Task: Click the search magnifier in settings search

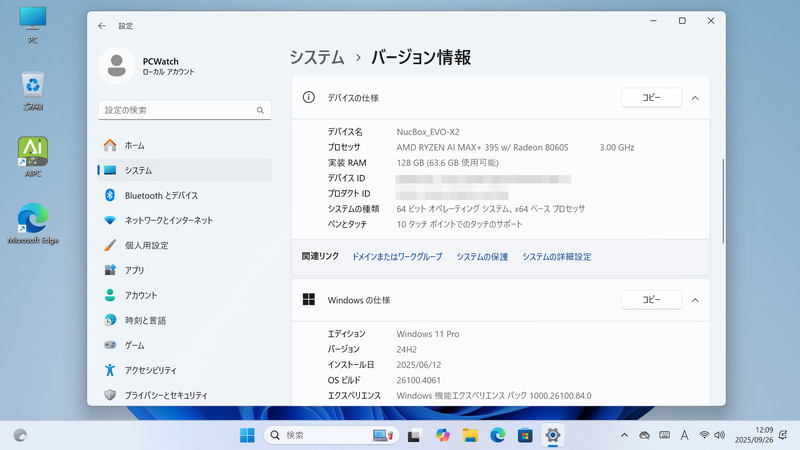Action: (x=260, y=110)
